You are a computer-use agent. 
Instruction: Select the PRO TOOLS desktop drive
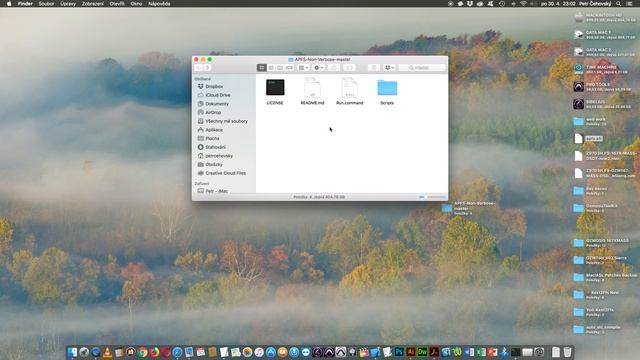[x=603, y=87]
